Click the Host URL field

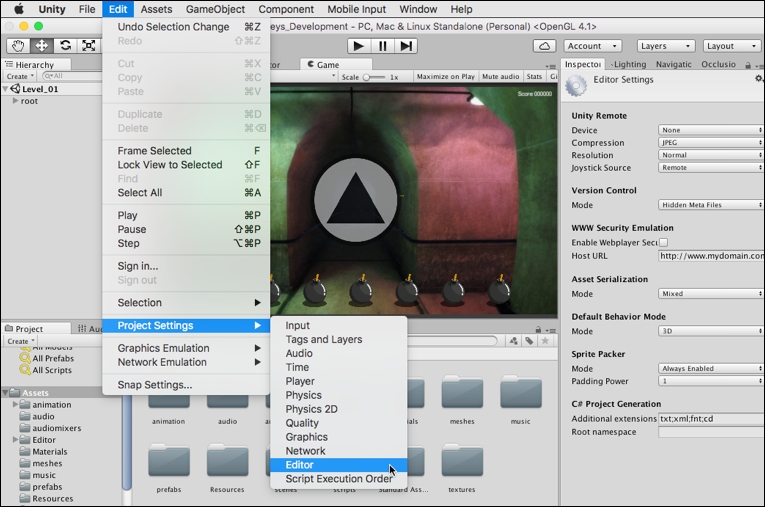[711, 256]
